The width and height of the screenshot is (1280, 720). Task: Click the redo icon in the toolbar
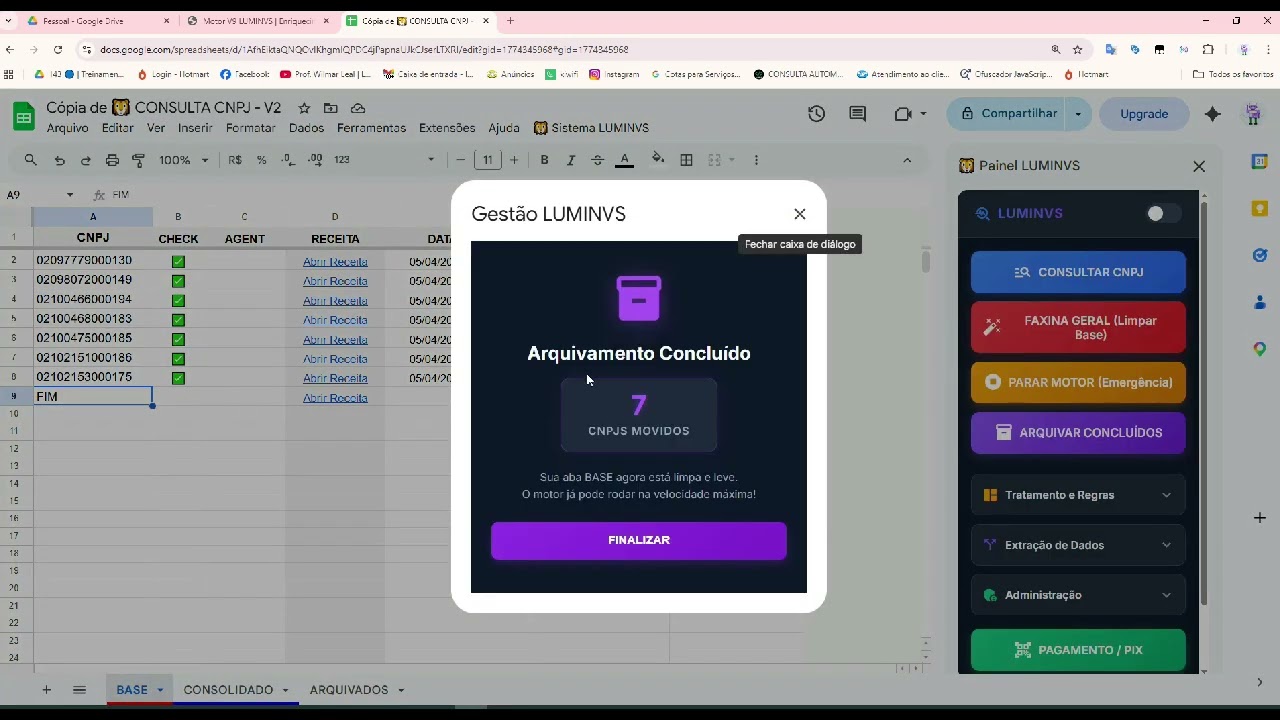[85, 160]
